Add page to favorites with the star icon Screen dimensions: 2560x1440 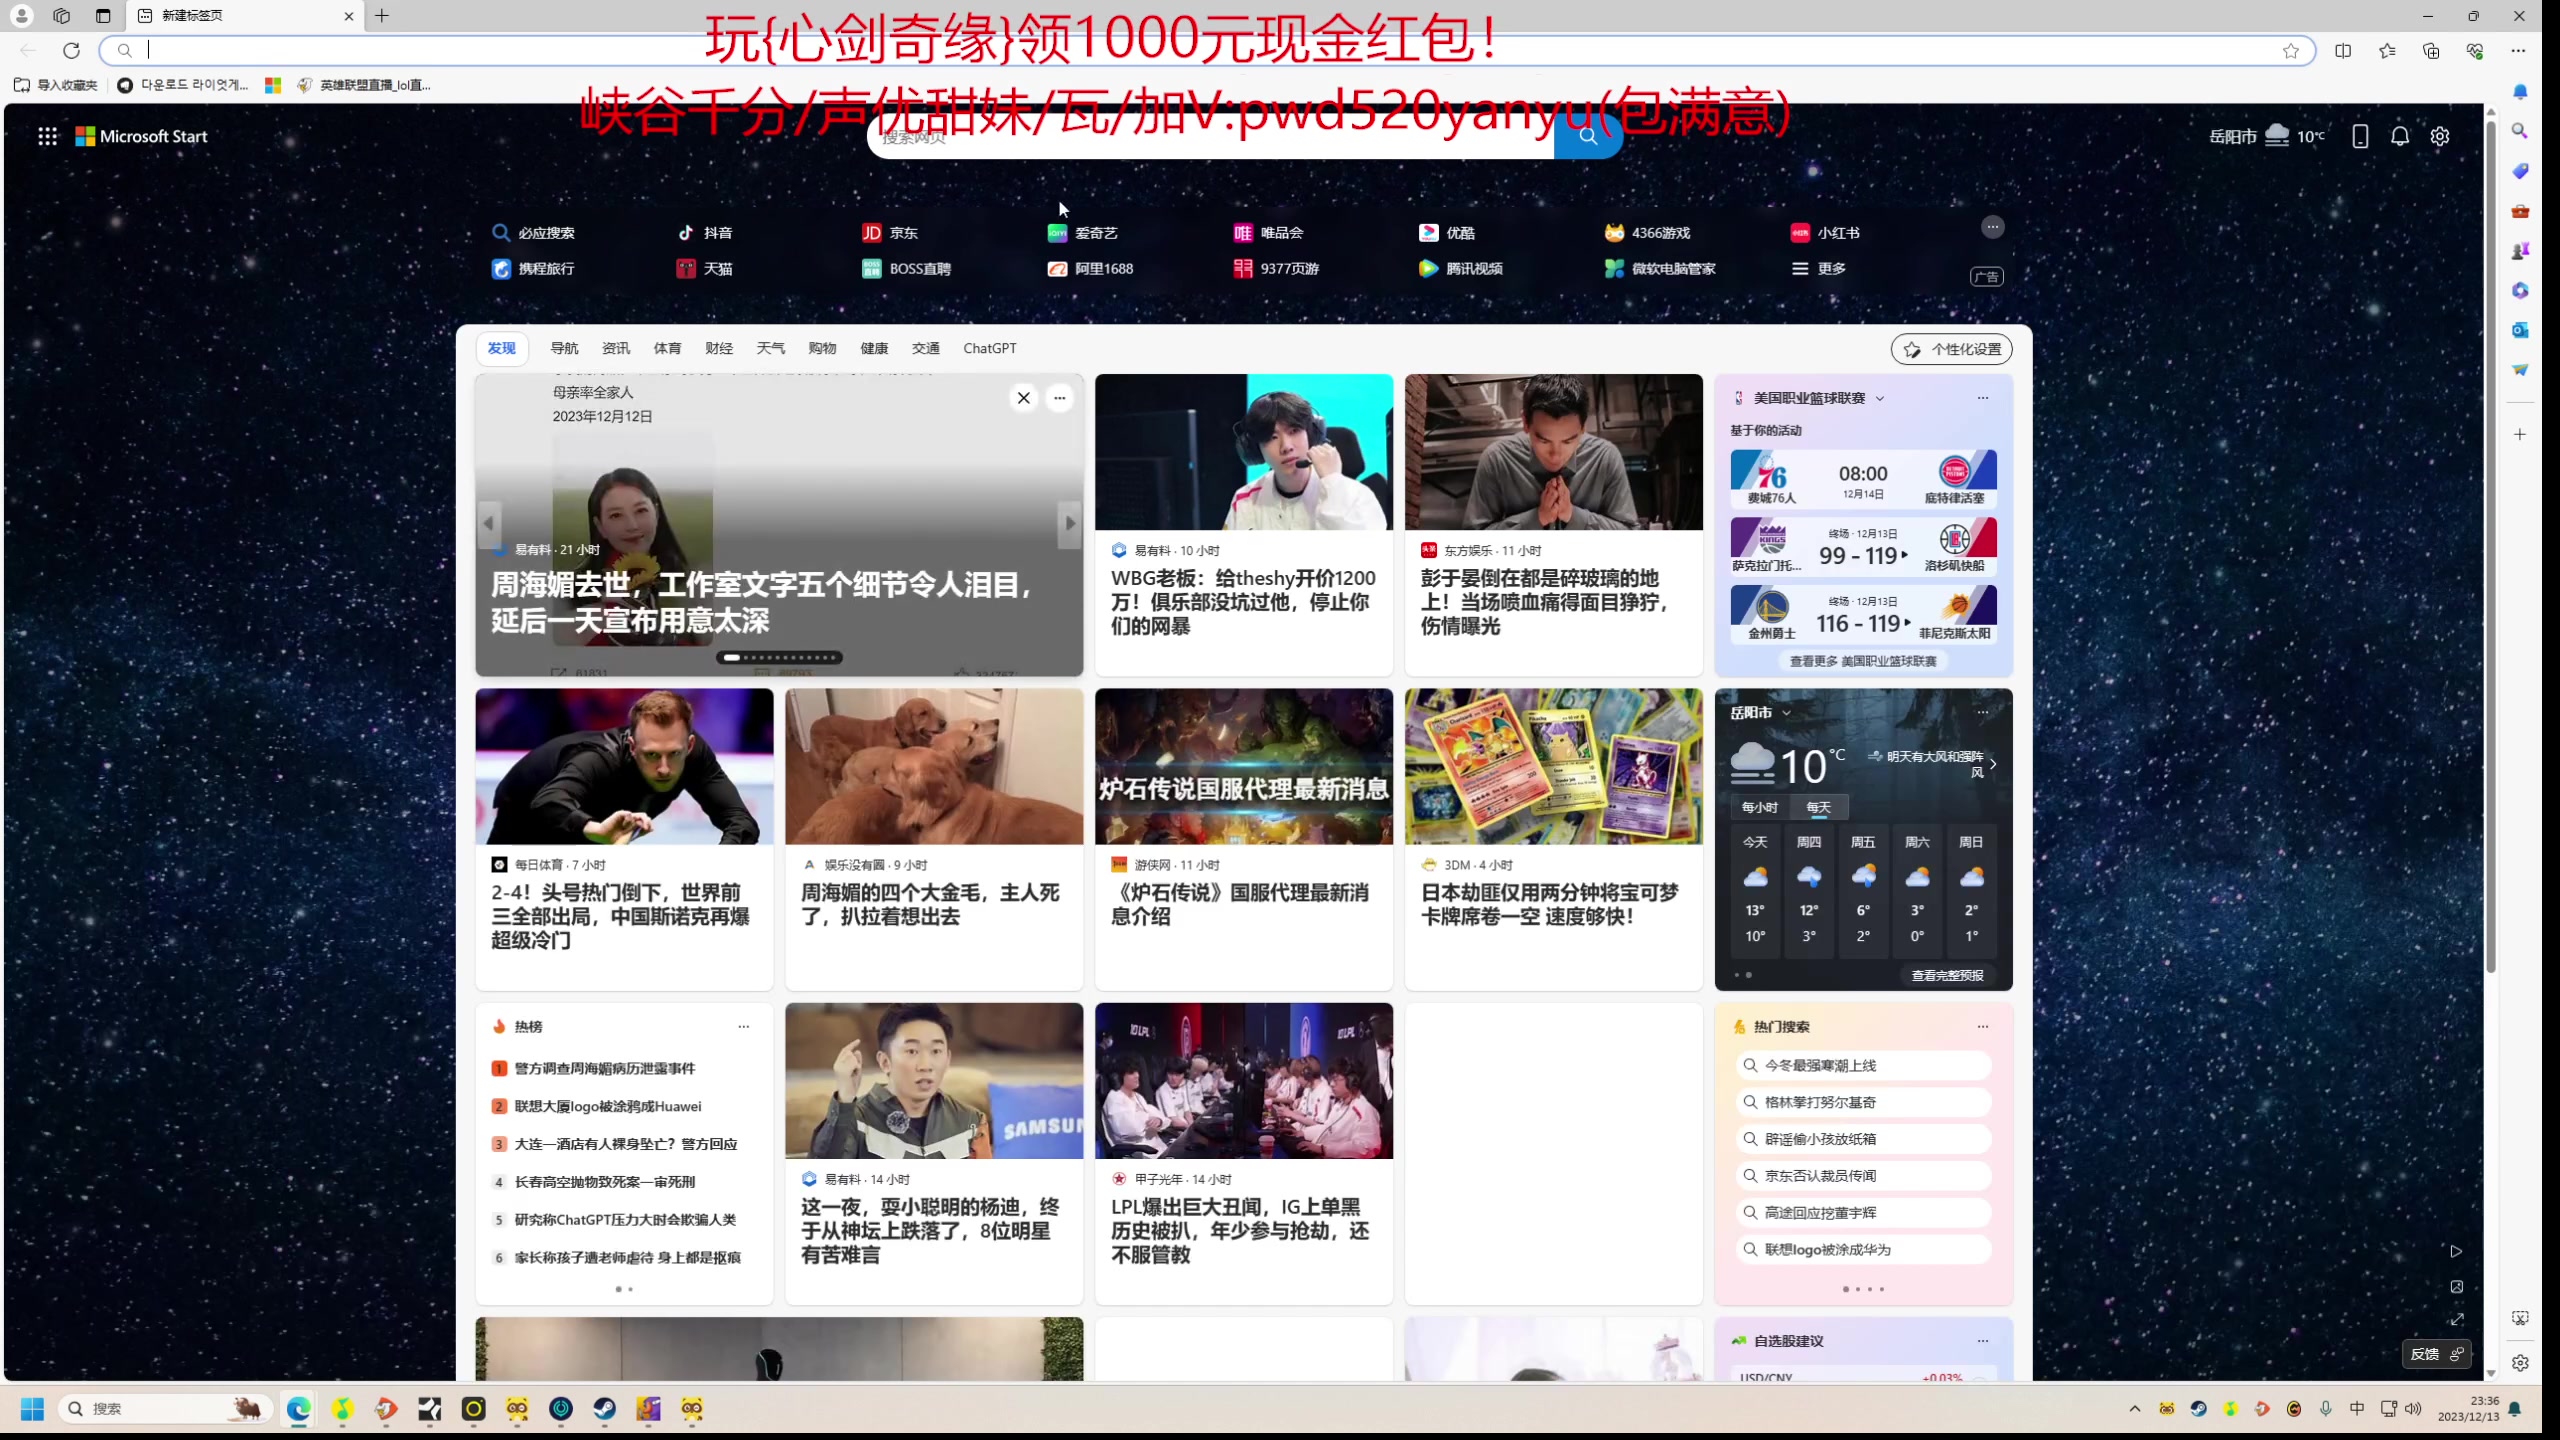click(2290, 51)
